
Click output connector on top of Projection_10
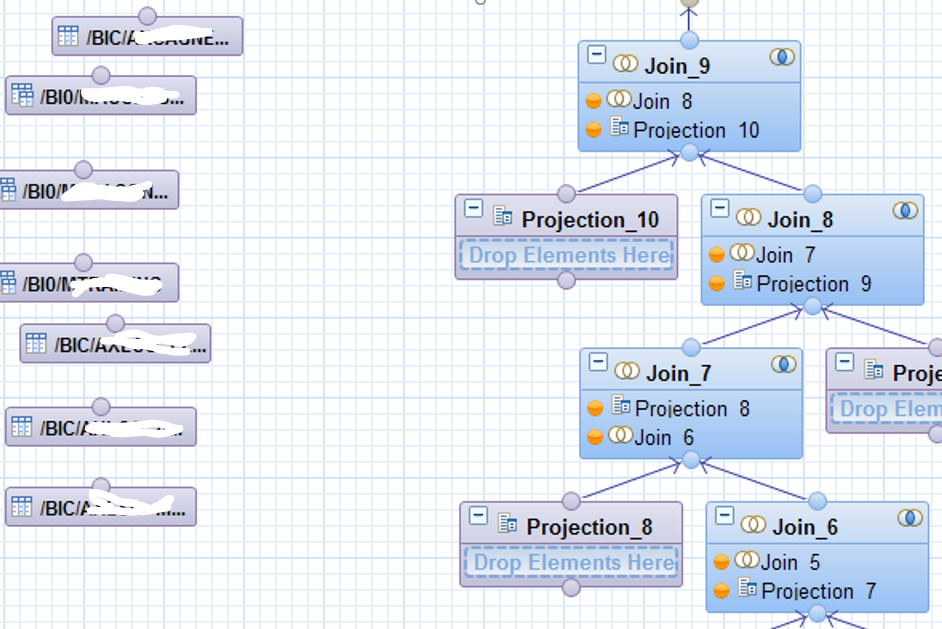567,193
